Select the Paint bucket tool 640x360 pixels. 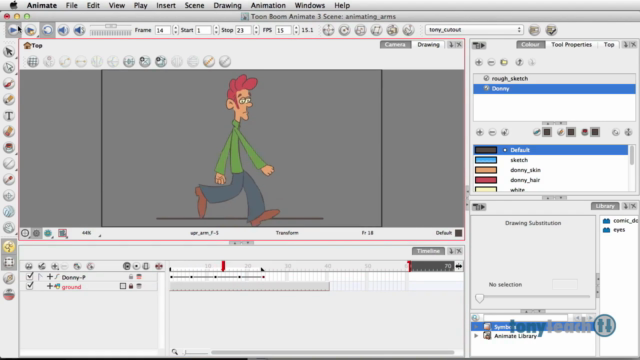pyautogui.click(x=9, y=147)
